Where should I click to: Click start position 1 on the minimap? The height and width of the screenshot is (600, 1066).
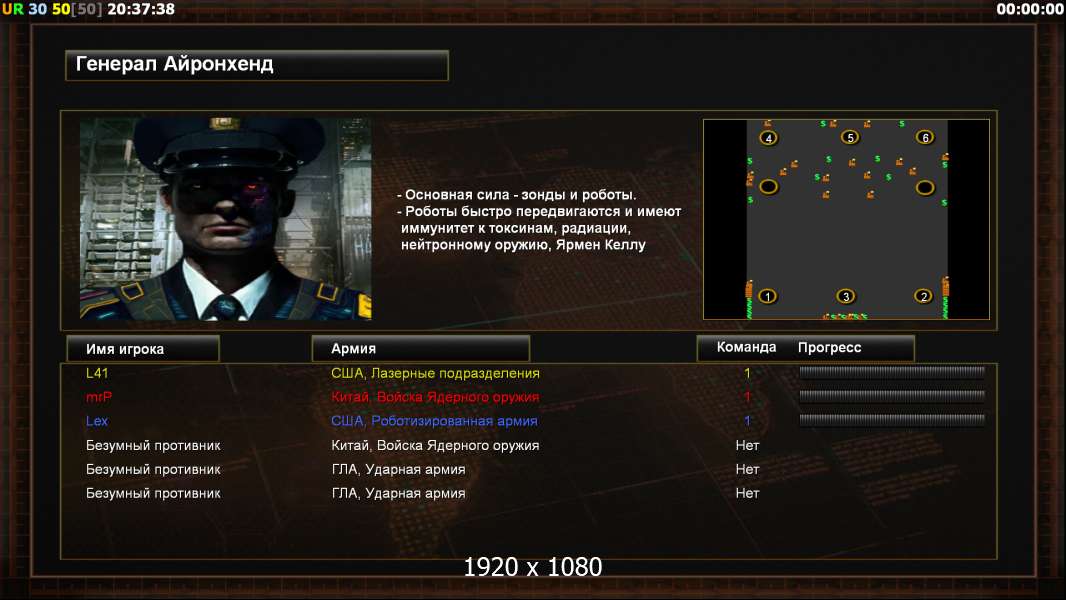768,296
